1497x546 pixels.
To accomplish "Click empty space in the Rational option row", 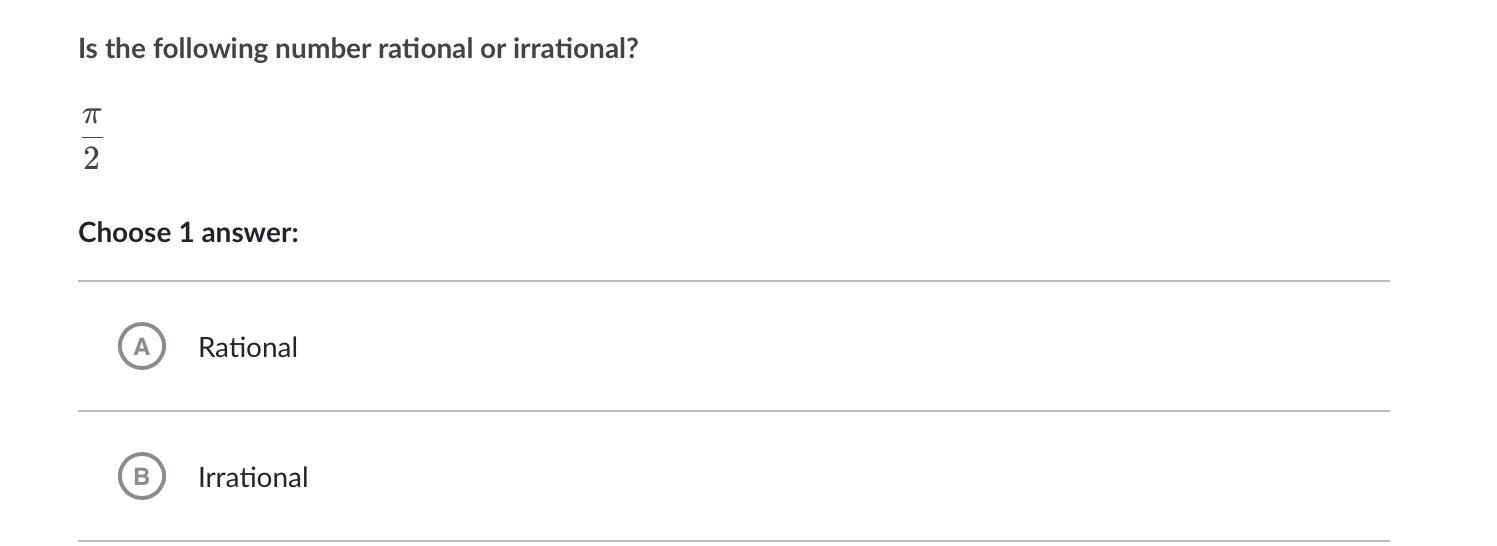I will 800,347.
